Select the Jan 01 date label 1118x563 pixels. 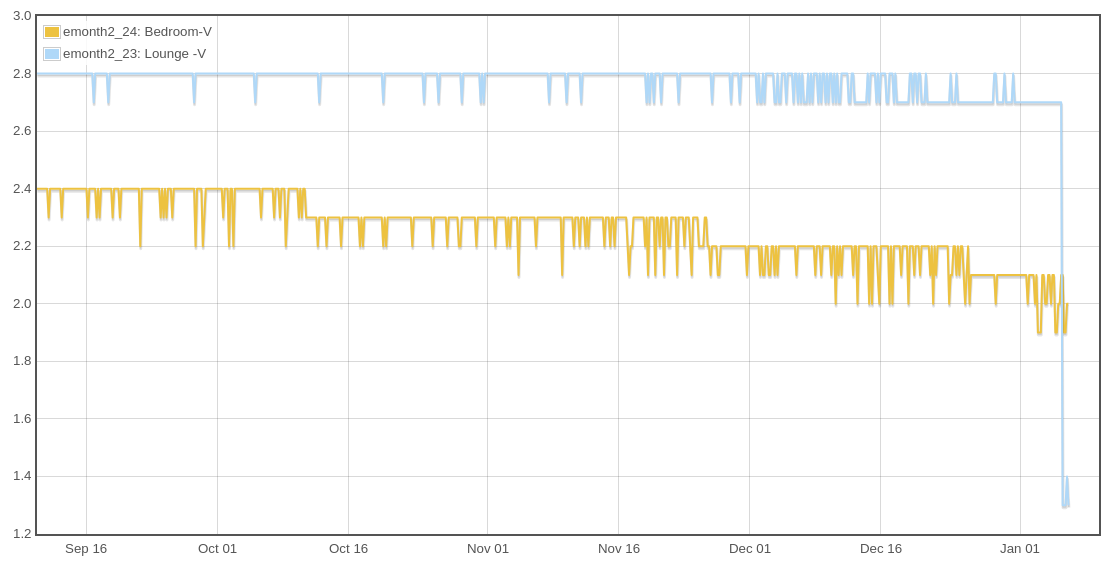click(x=1020, y=548)
